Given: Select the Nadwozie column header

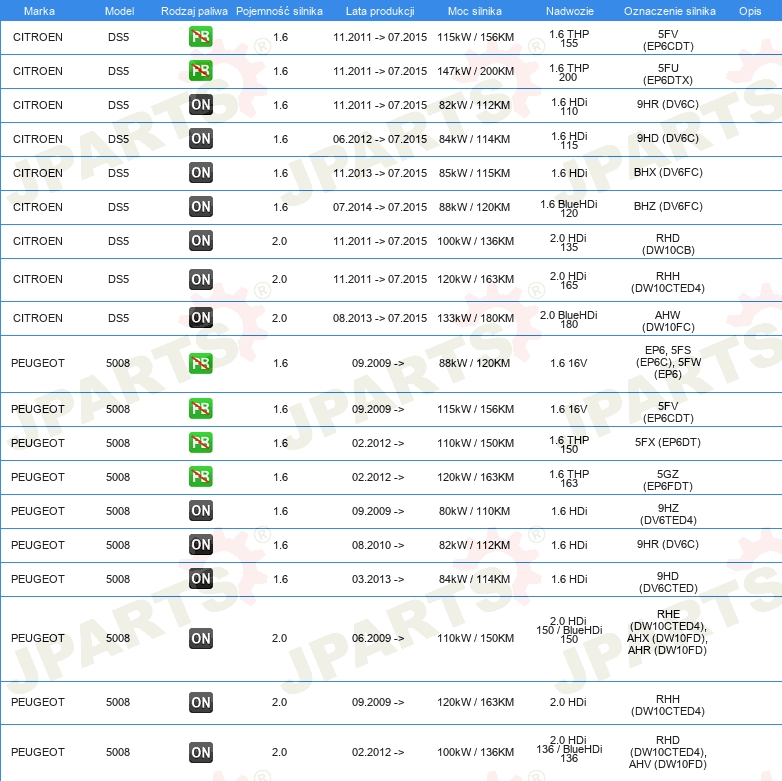Looking at the screenshot, I should (569, 10).
